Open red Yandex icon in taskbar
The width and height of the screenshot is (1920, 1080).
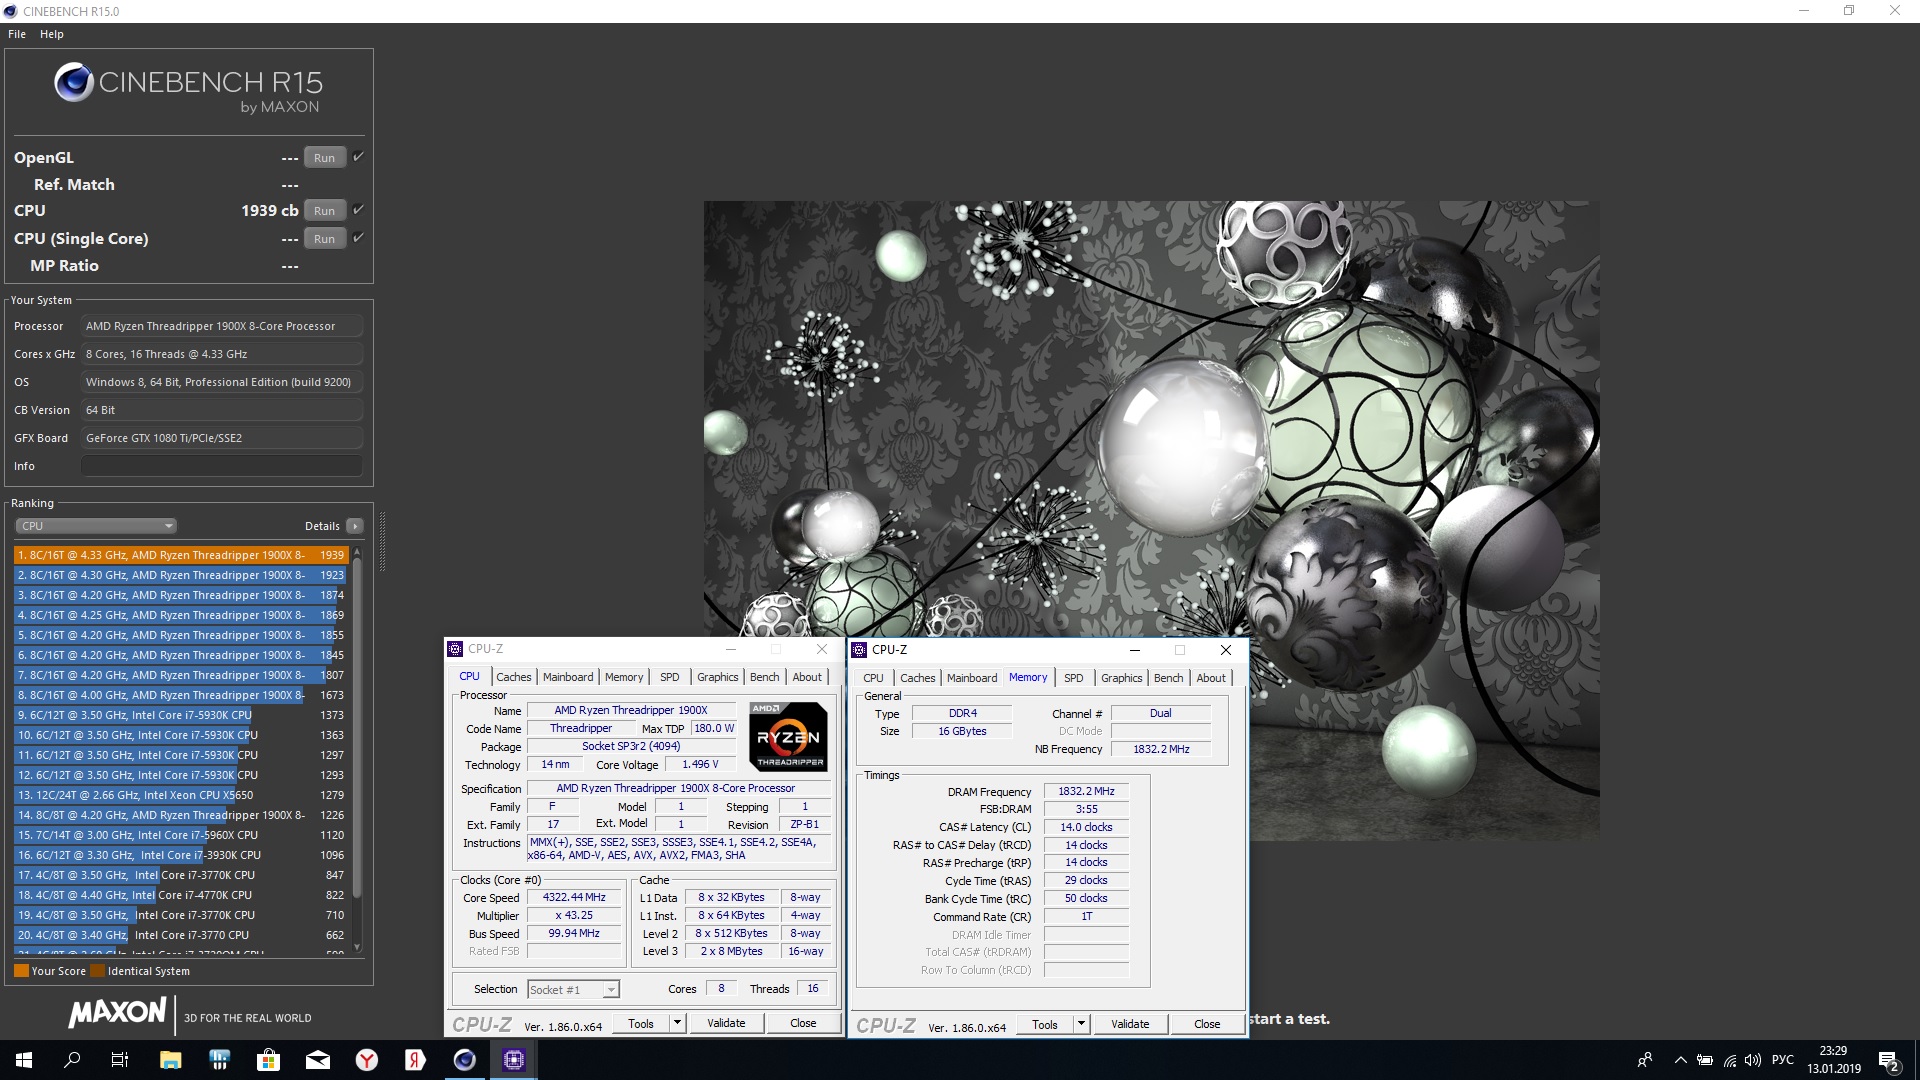[x=416, y=1060]
